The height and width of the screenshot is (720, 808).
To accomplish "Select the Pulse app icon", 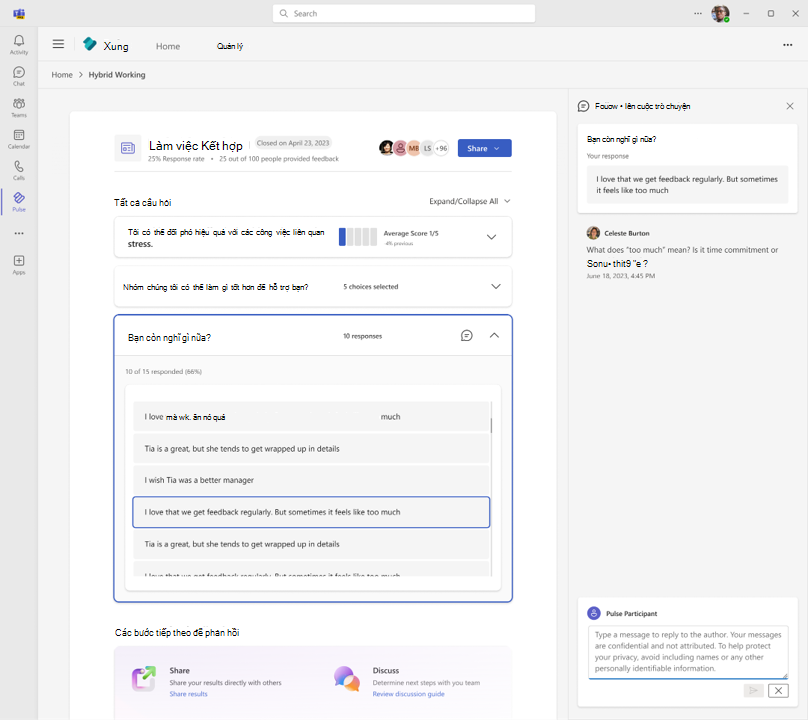I will tap(19, 202).
